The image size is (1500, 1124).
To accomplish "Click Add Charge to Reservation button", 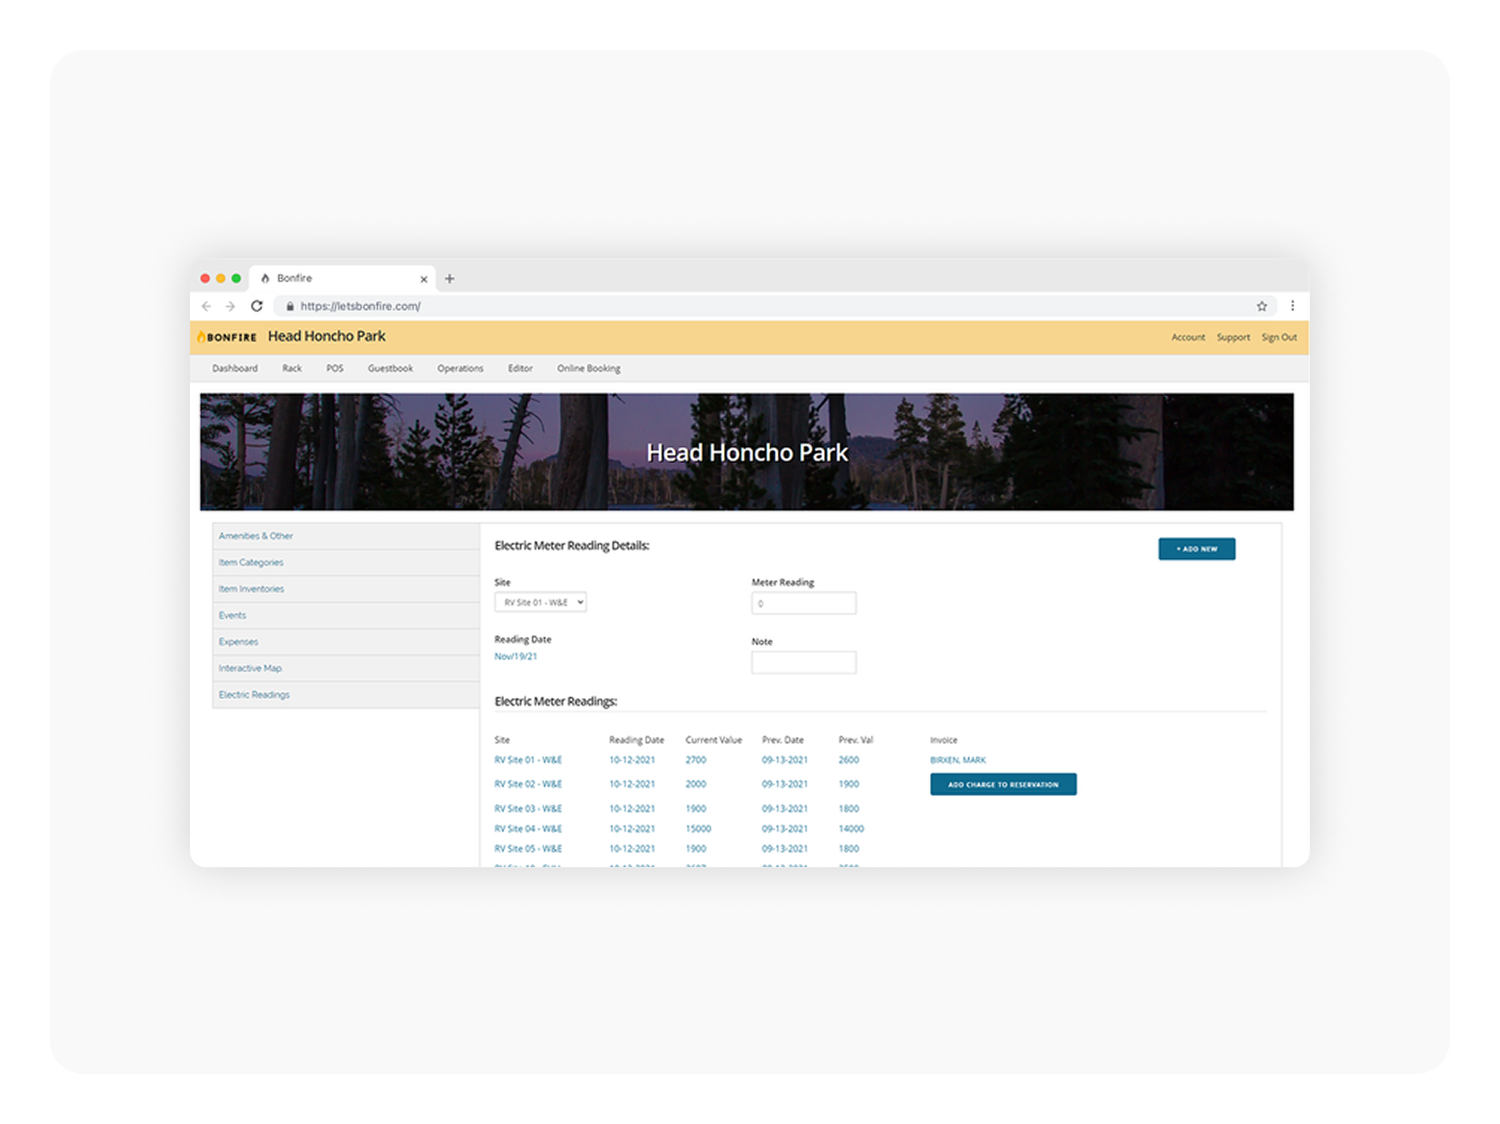I will pyautogui.click(x=1003, y=785).
